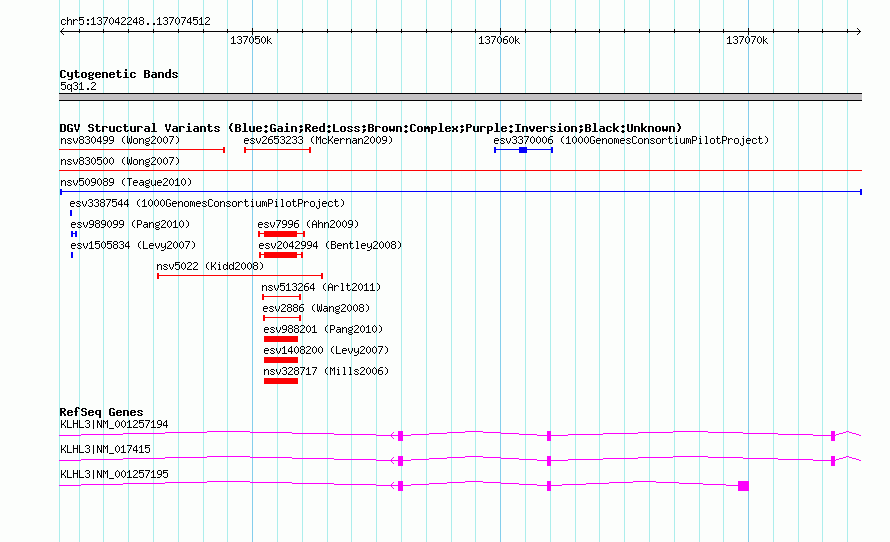
Task: Click the right arrow of the ruler
Action: [859, 32]
